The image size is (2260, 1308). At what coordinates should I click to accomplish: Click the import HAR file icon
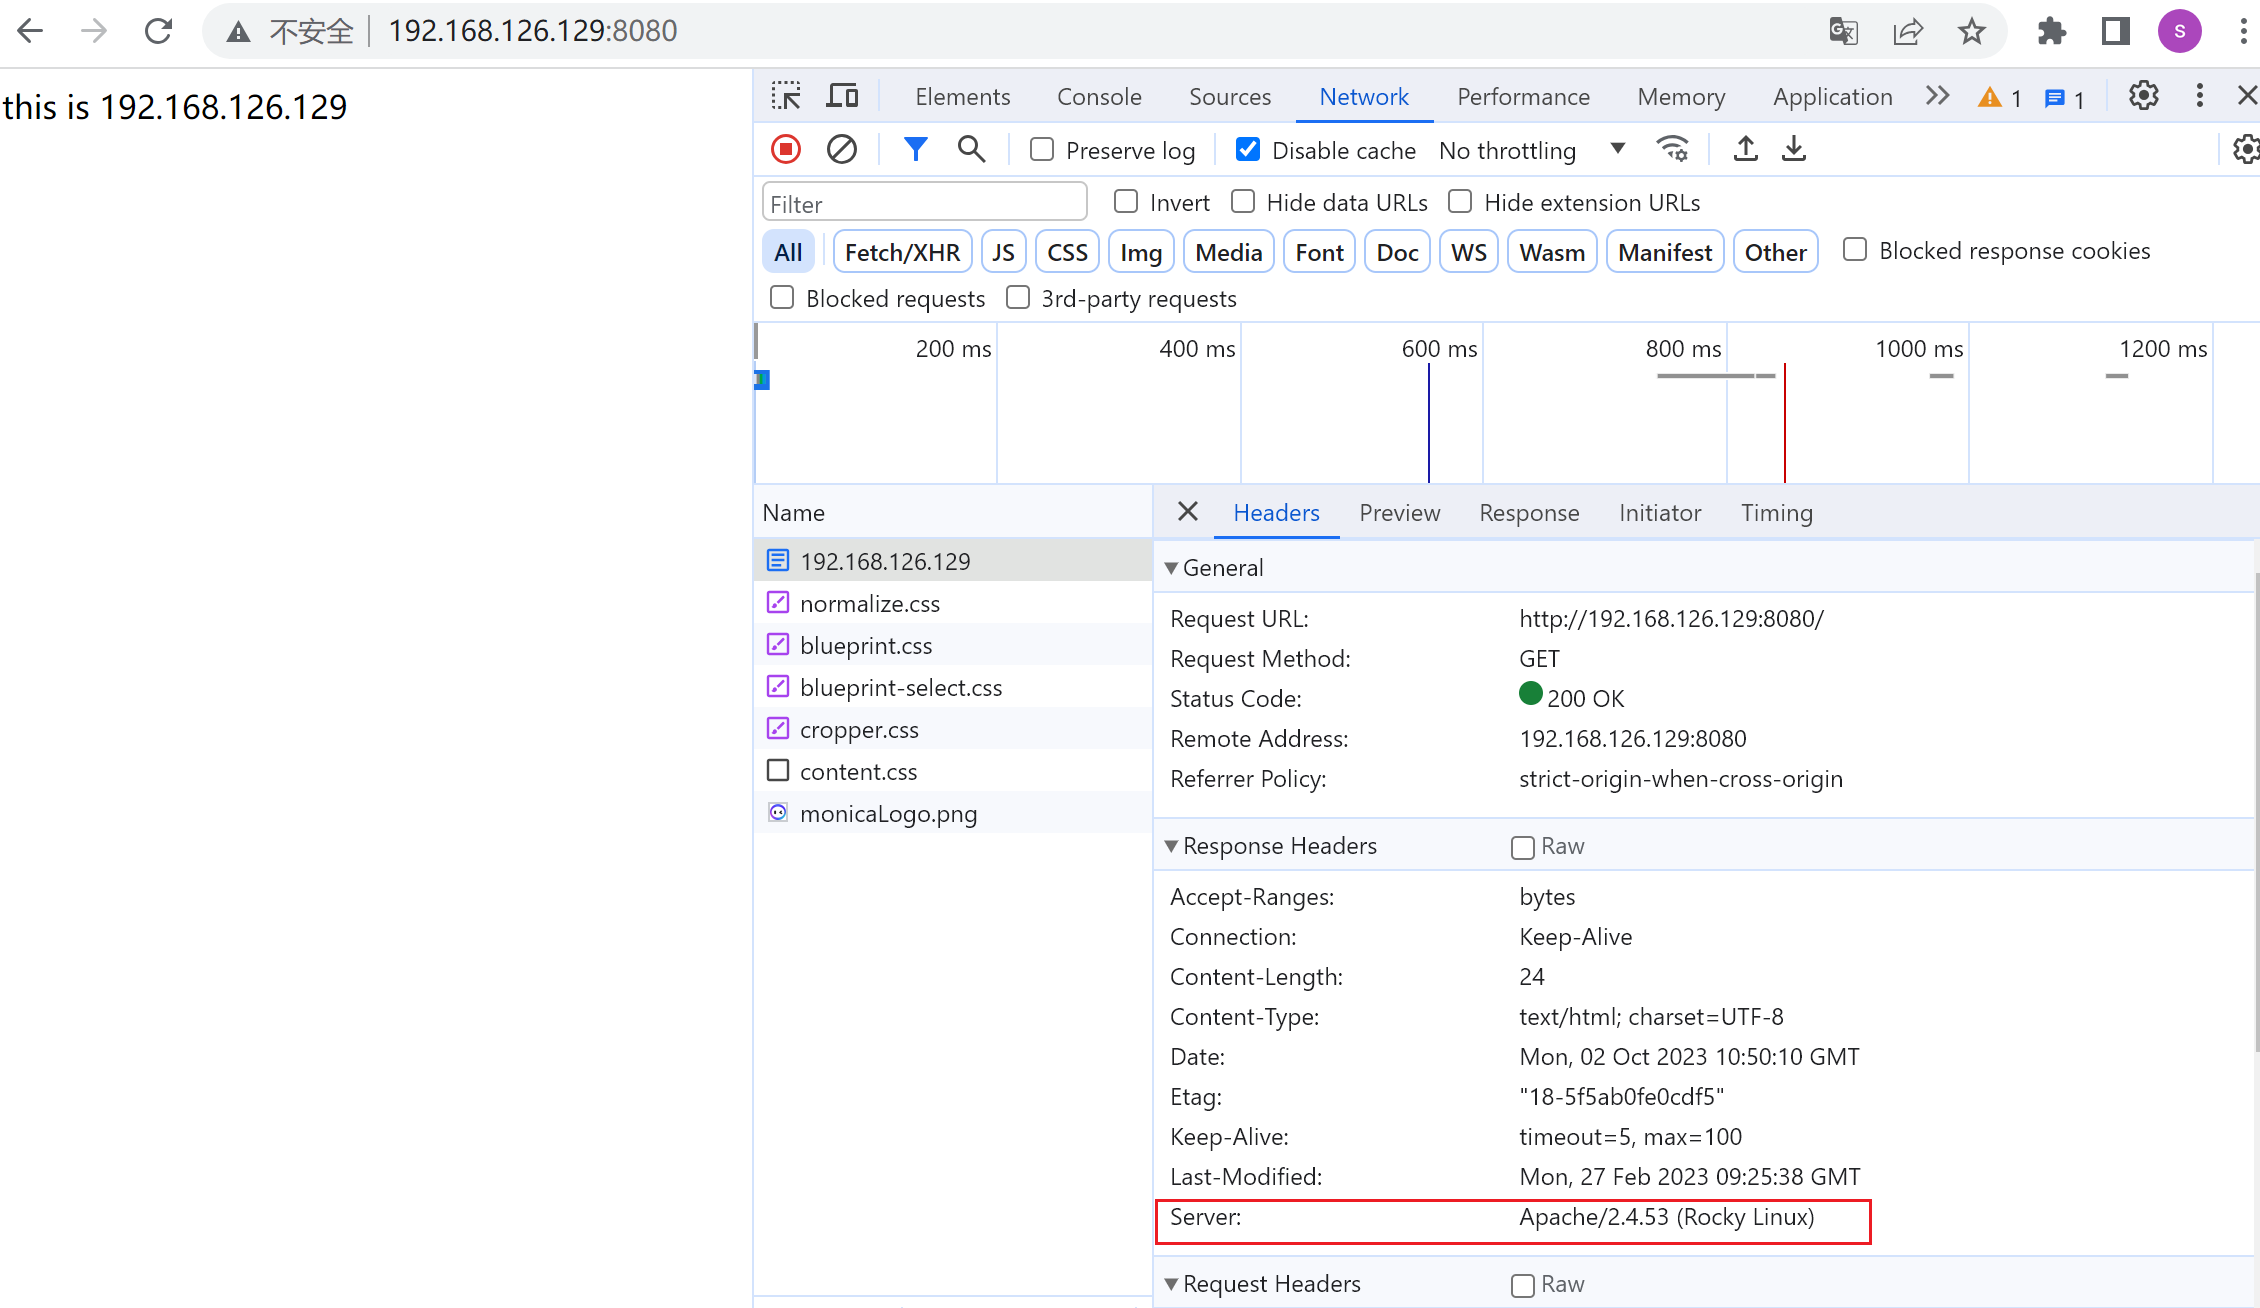(1745, 148)
